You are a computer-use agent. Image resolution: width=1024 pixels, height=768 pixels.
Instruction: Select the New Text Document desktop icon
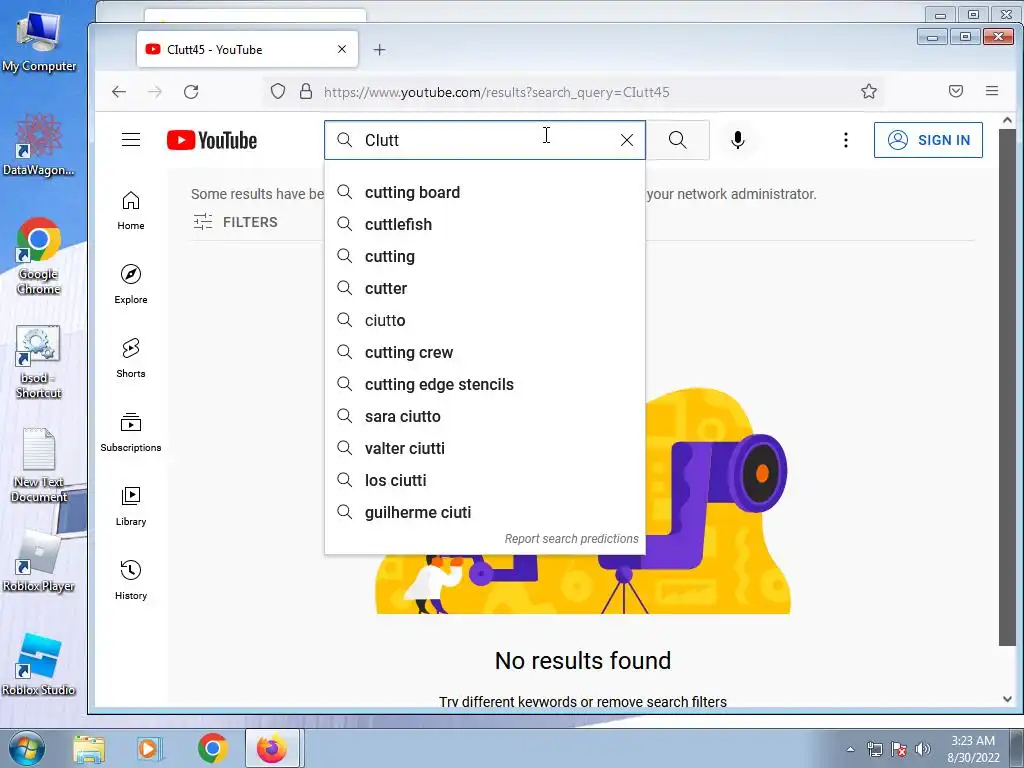(x=39, y=465)
